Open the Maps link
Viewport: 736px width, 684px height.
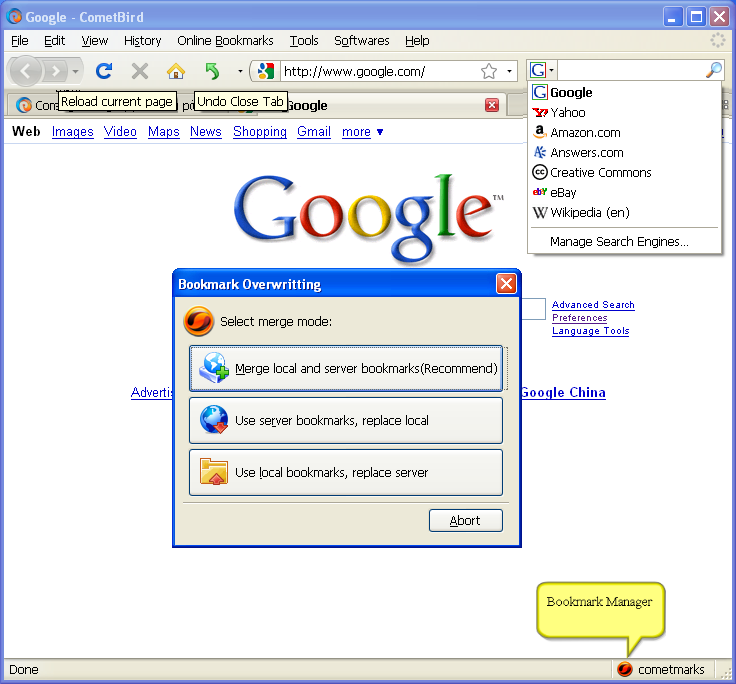tap(164, 132)
